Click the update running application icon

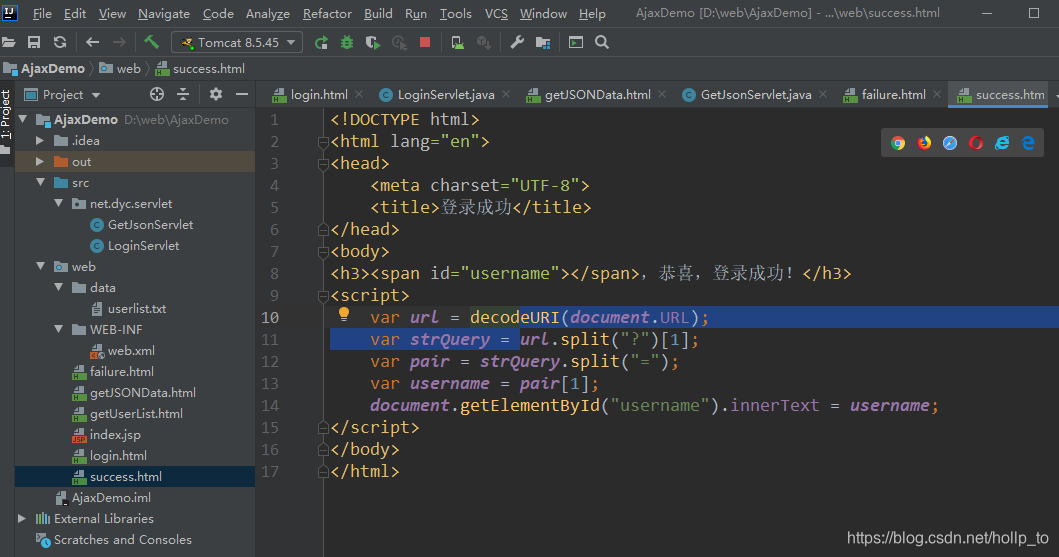(x=457, y=43)
